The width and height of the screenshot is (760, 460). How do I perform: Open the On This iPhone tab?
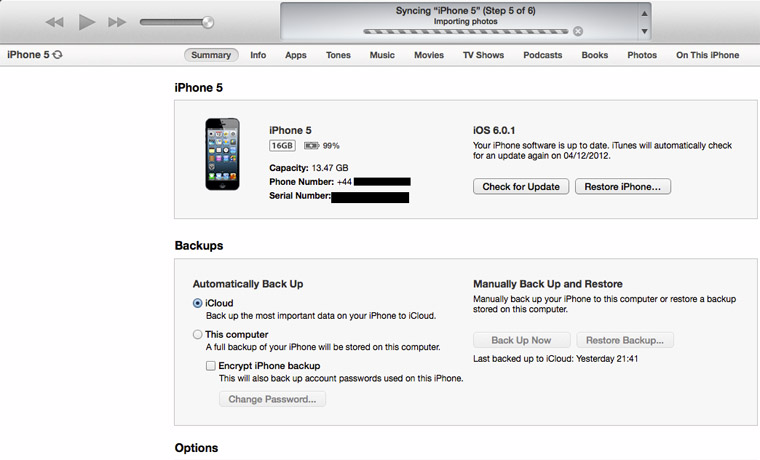point(708,55)
